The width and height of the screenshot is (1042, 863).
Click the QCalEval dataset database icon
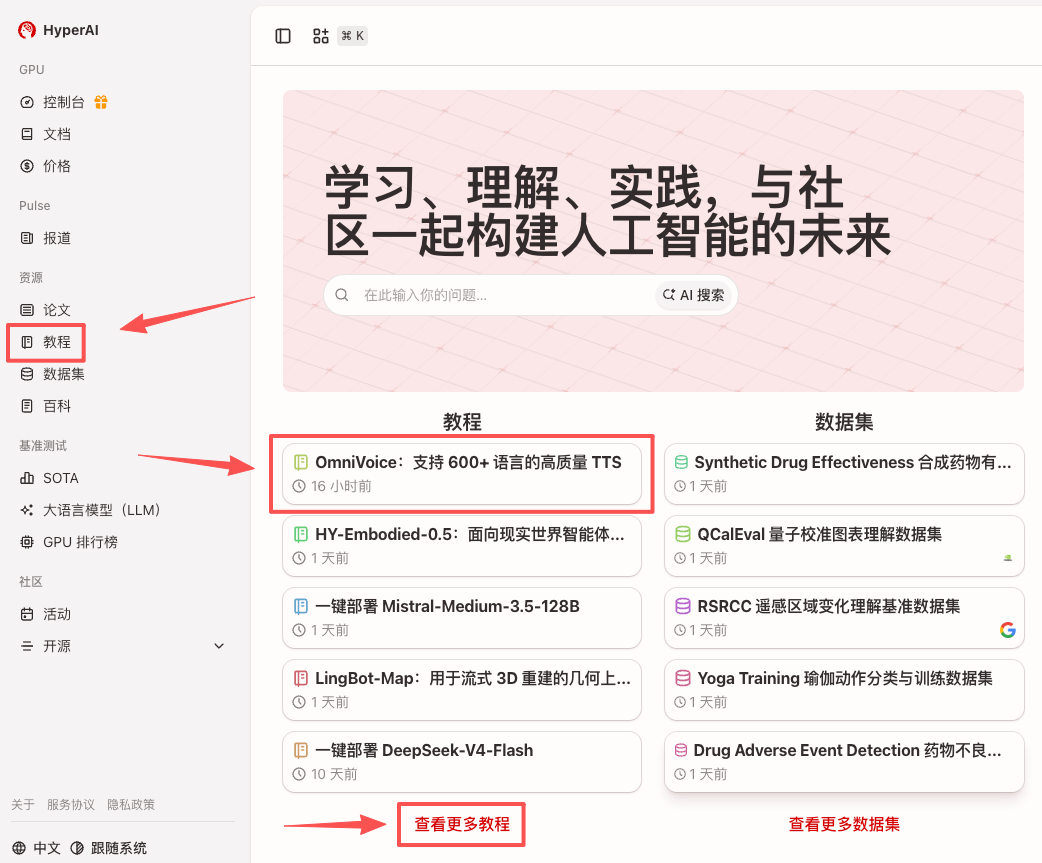(682, 534)
